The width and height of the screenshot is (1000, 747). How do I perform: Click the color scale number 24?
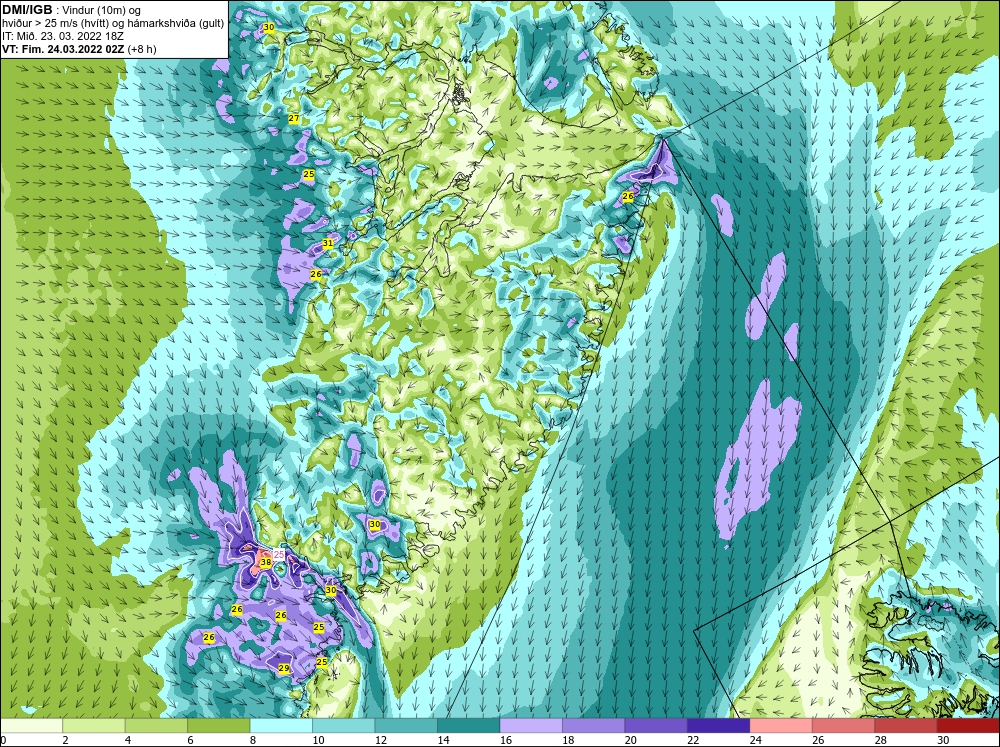click(x=756, y=740)
